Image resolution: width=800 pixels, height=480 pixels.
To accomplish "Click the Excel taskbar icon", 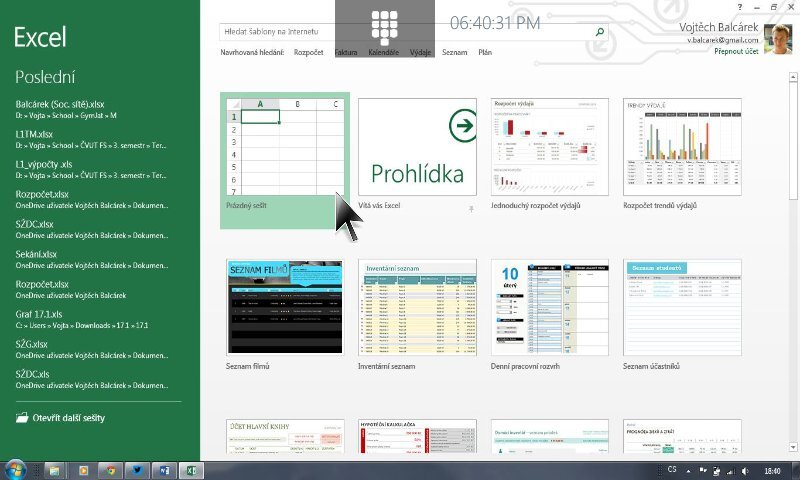I will [191, 470].
